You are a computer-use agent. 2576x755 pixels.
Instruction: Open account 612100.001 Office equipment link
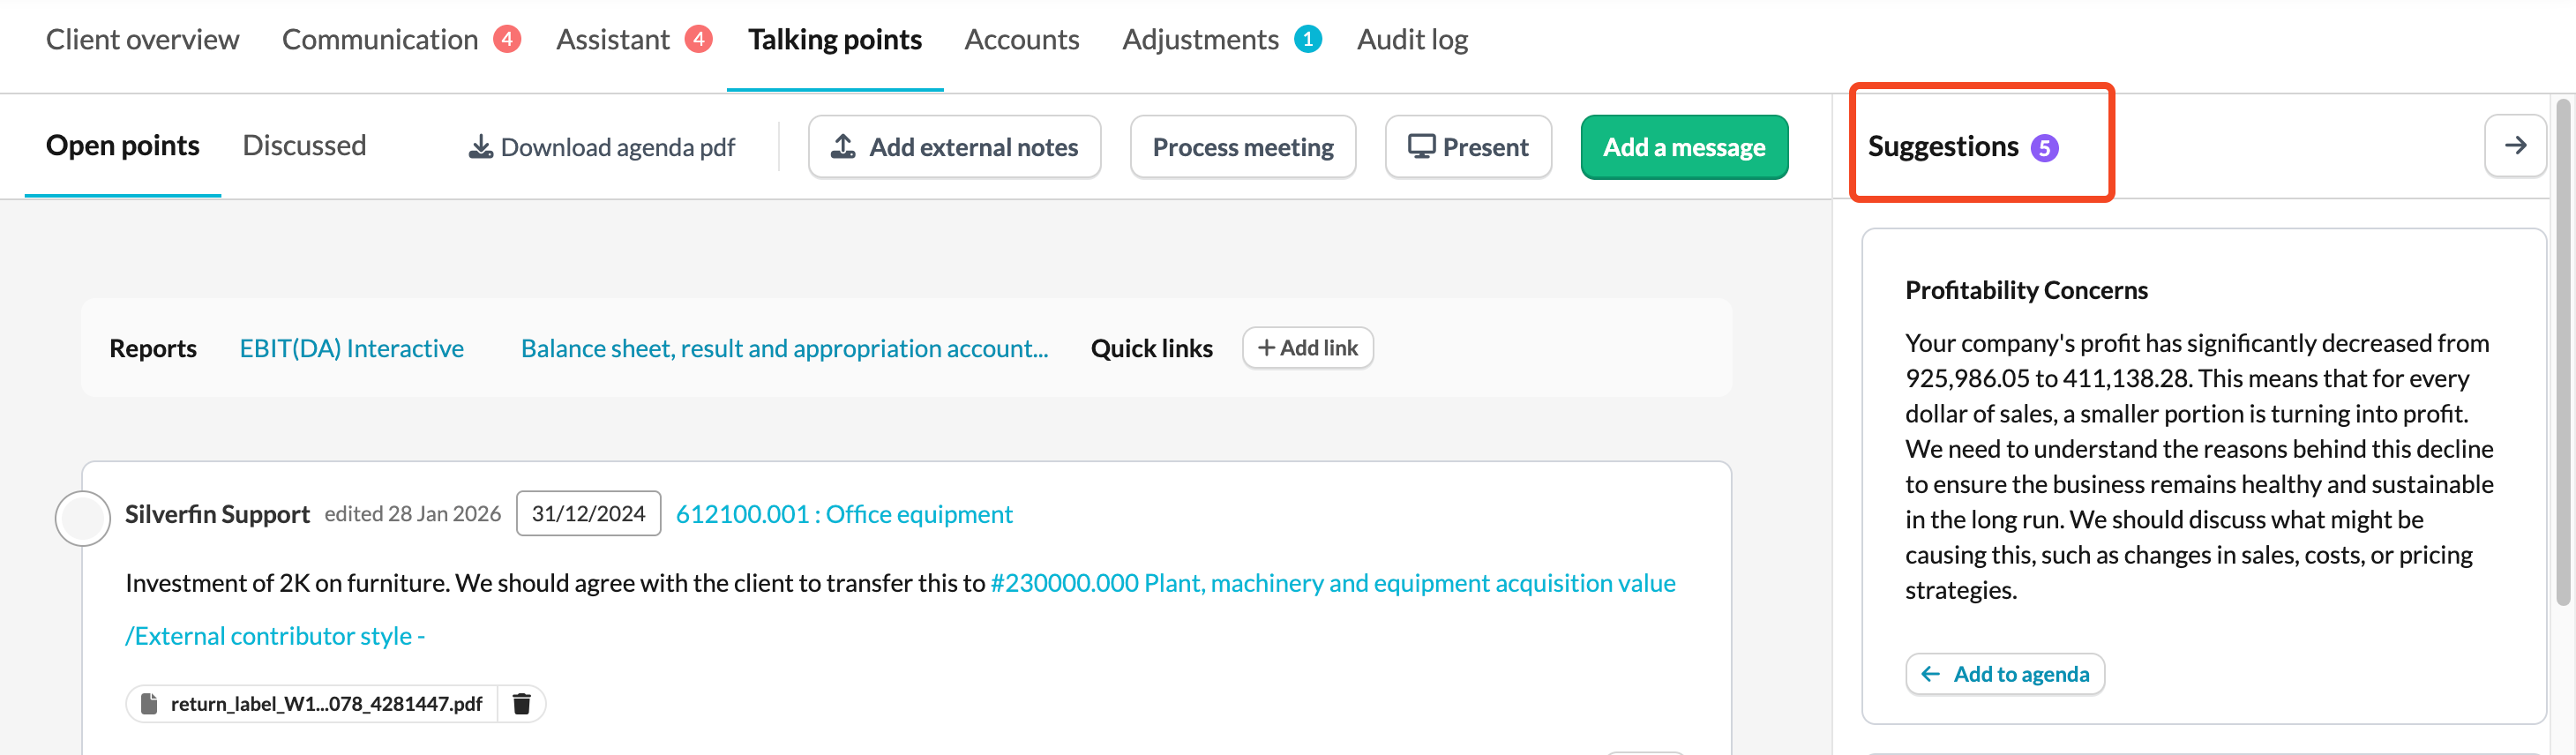pos(844,514)
